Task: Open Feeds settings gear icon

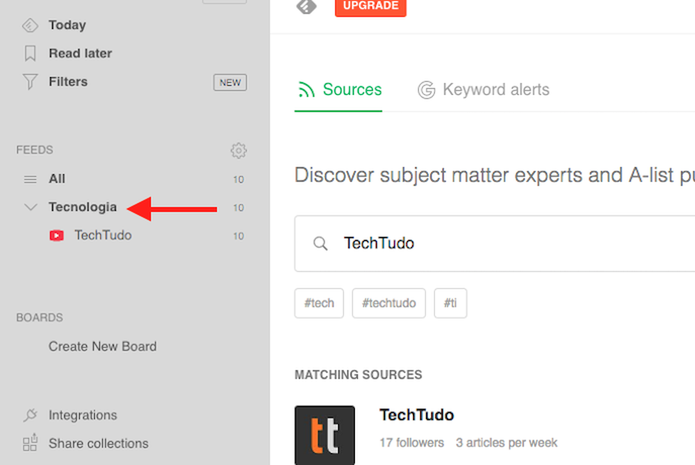Action: coord(238,150)
